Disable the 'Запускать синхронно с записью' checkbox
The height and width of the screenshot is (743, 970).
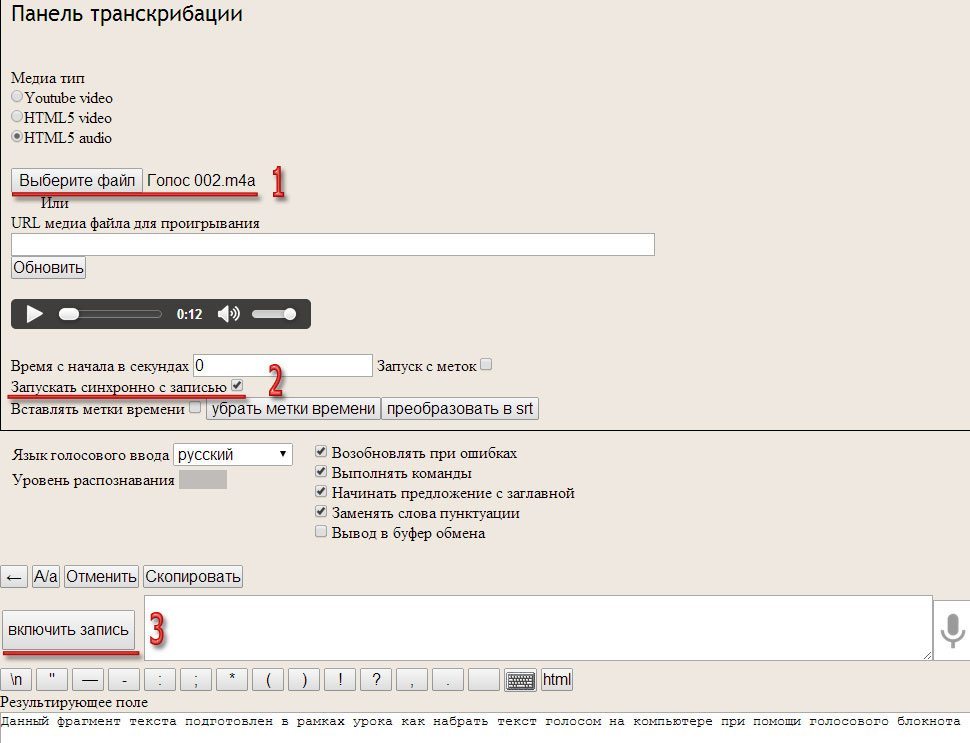pos(237,385)
